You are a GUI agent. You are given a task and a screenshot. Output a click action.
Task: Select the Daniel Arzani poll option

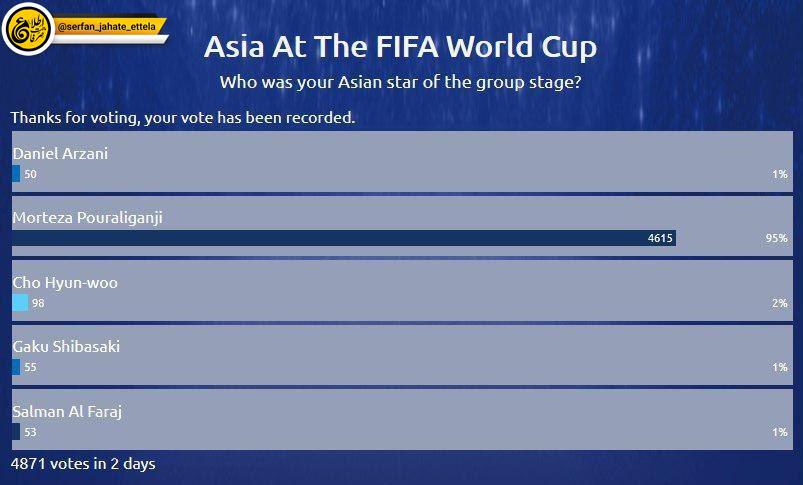tap(402, 161)
